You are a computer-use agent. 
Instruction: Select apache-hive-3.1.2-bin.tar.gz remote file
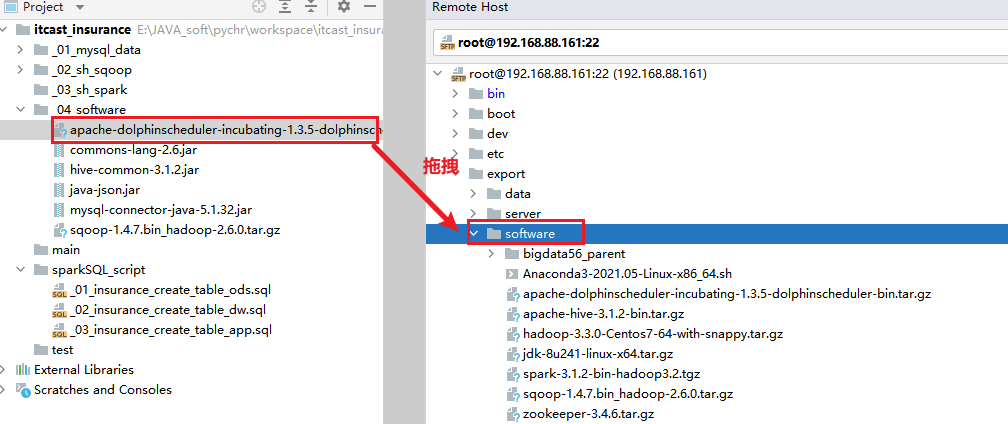(604, 314)
